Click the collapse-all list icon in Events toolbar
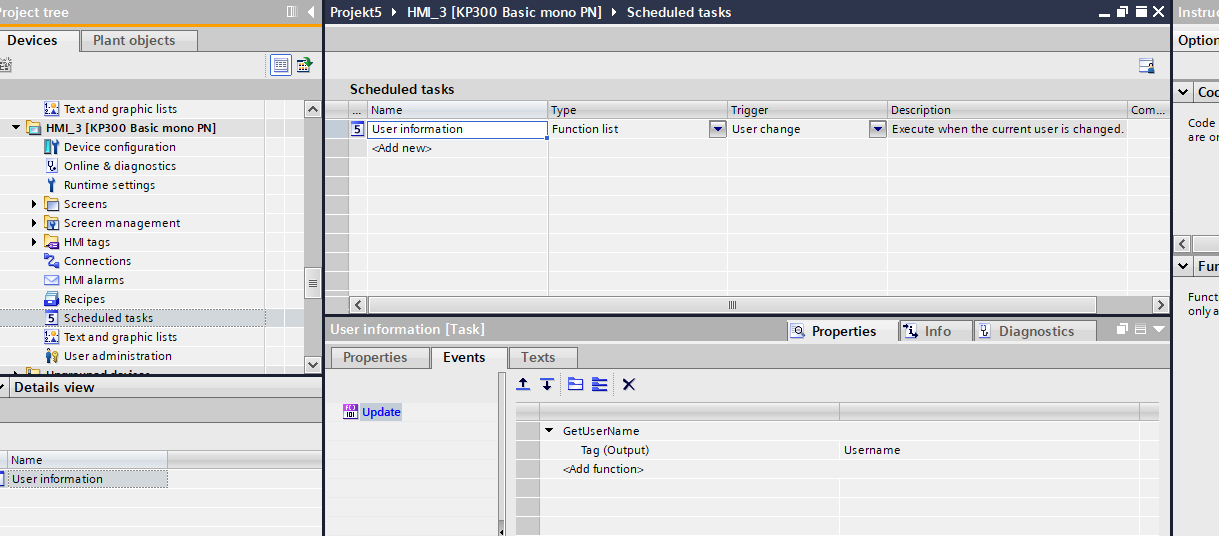 575,384
